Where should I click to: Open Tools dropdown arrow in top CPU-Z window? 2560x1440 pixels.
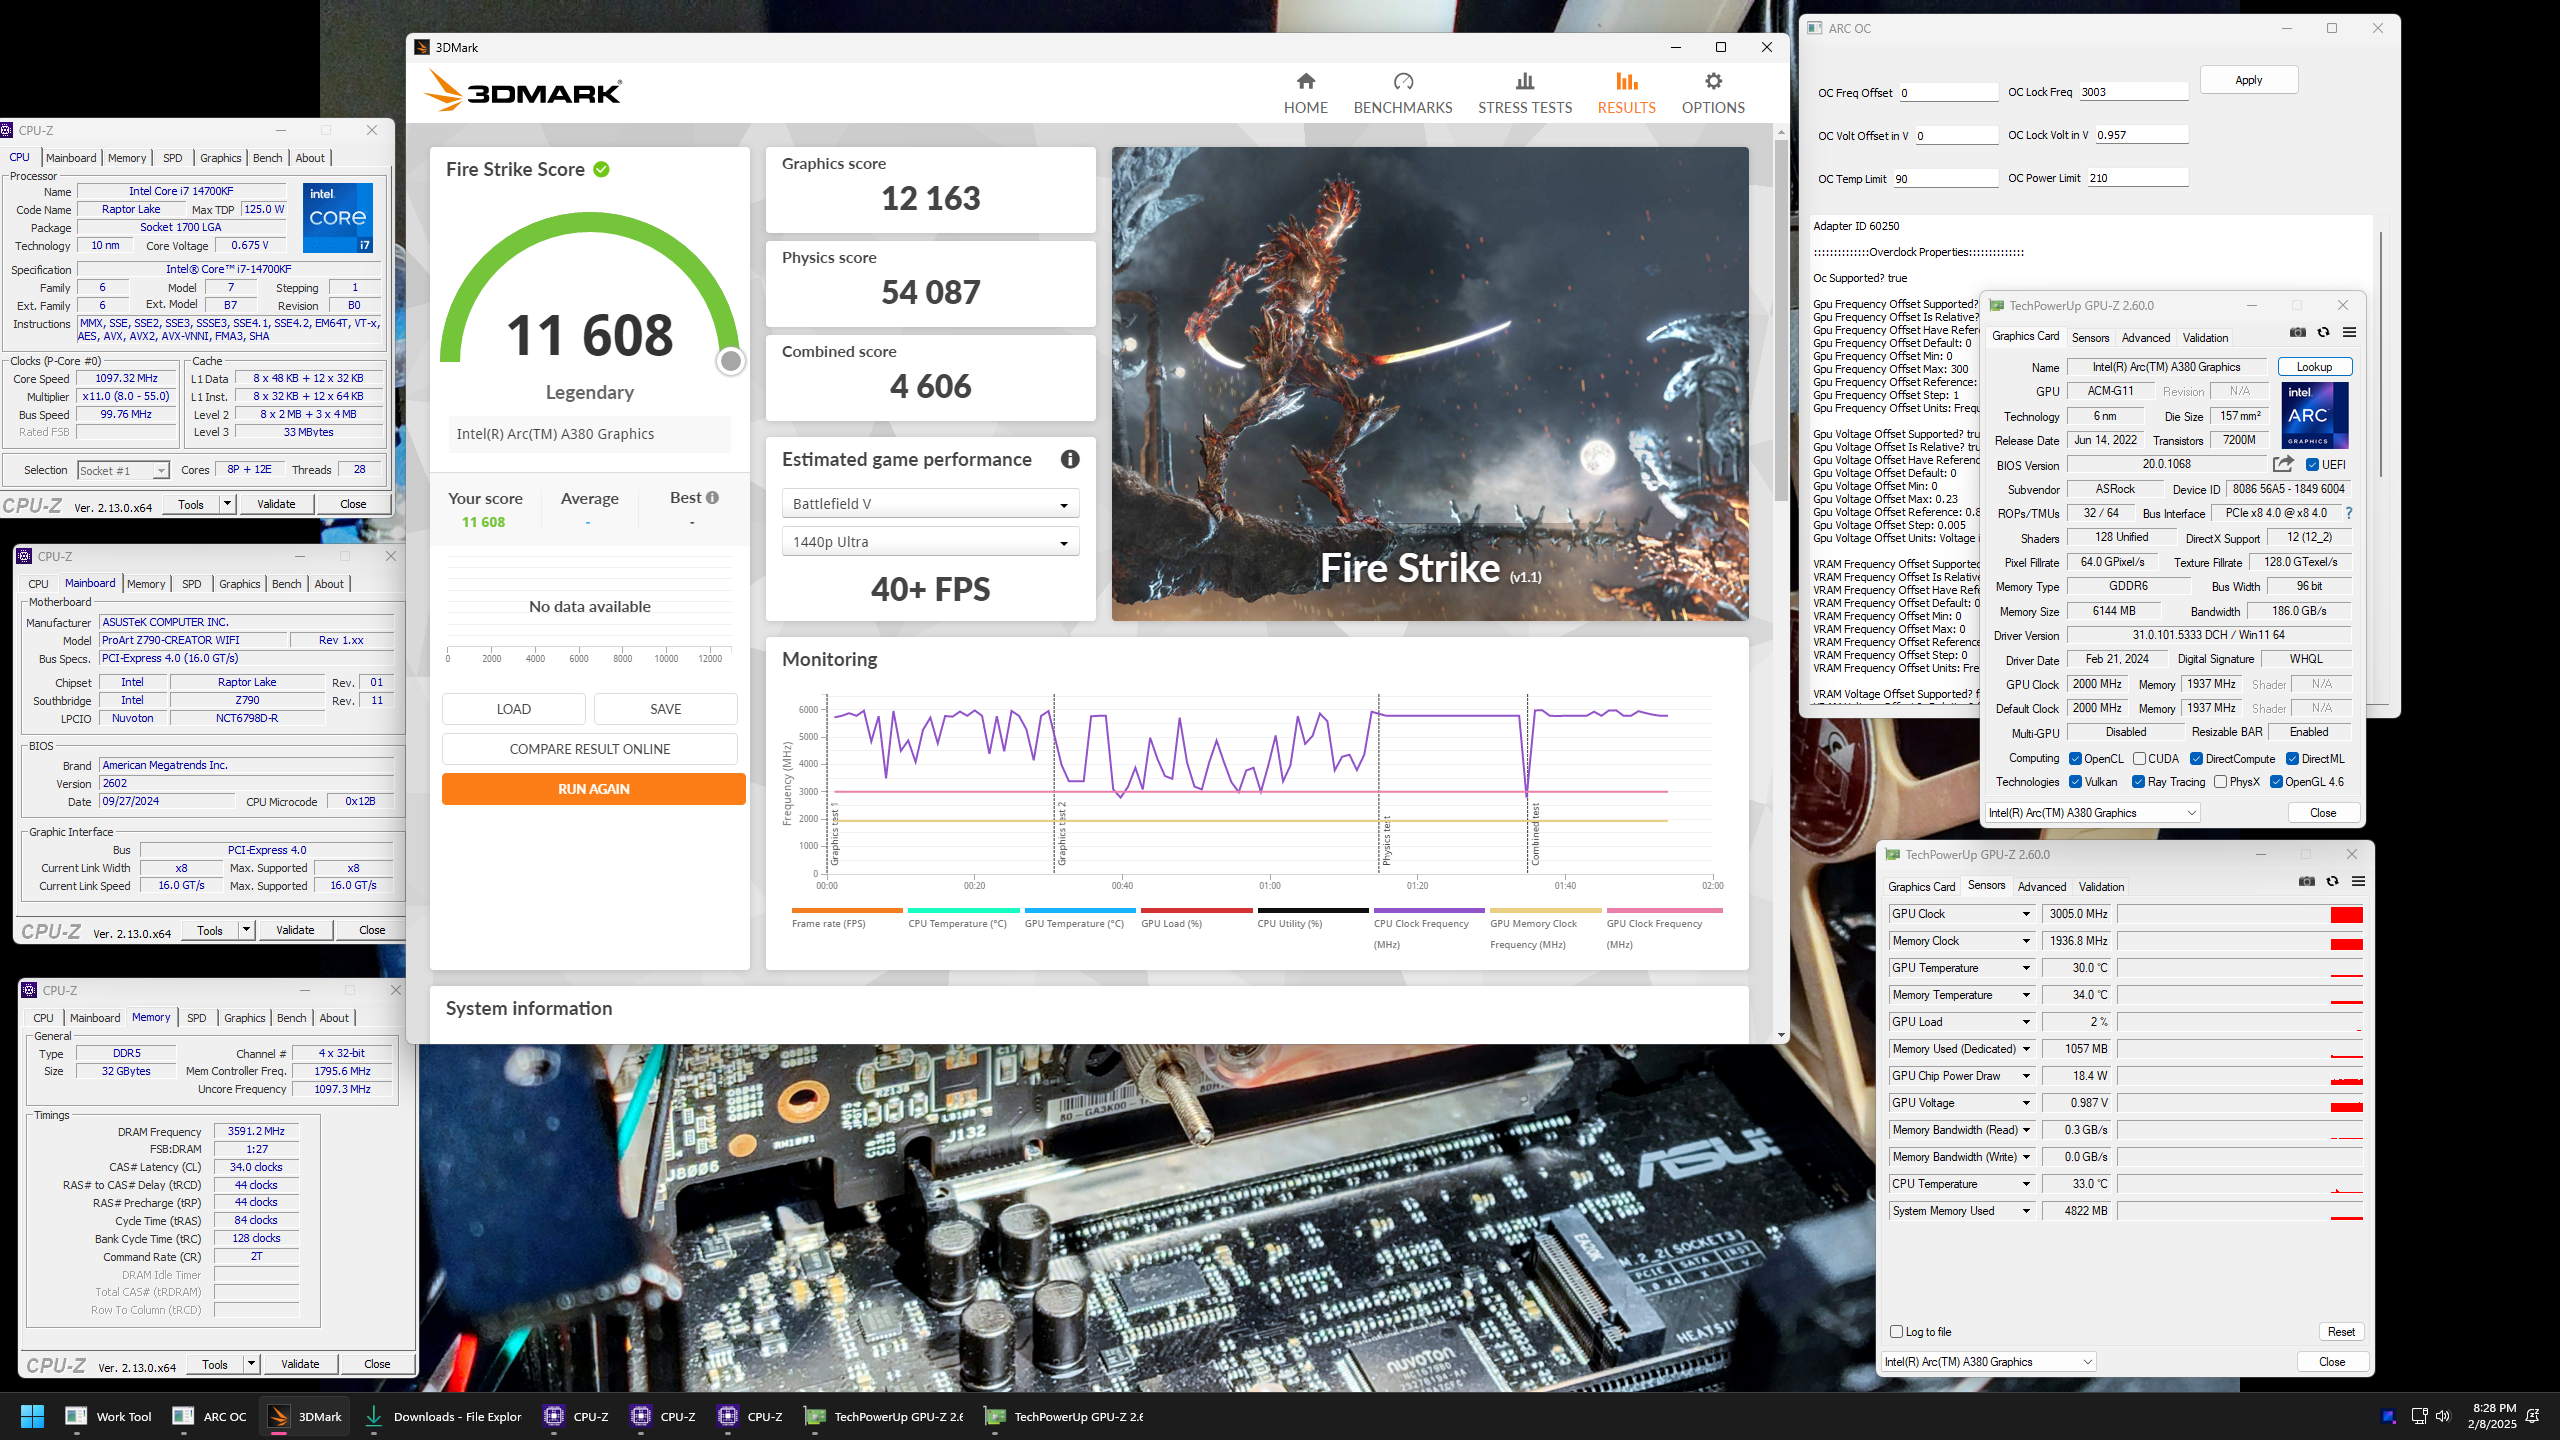click(x=227, y=504)
